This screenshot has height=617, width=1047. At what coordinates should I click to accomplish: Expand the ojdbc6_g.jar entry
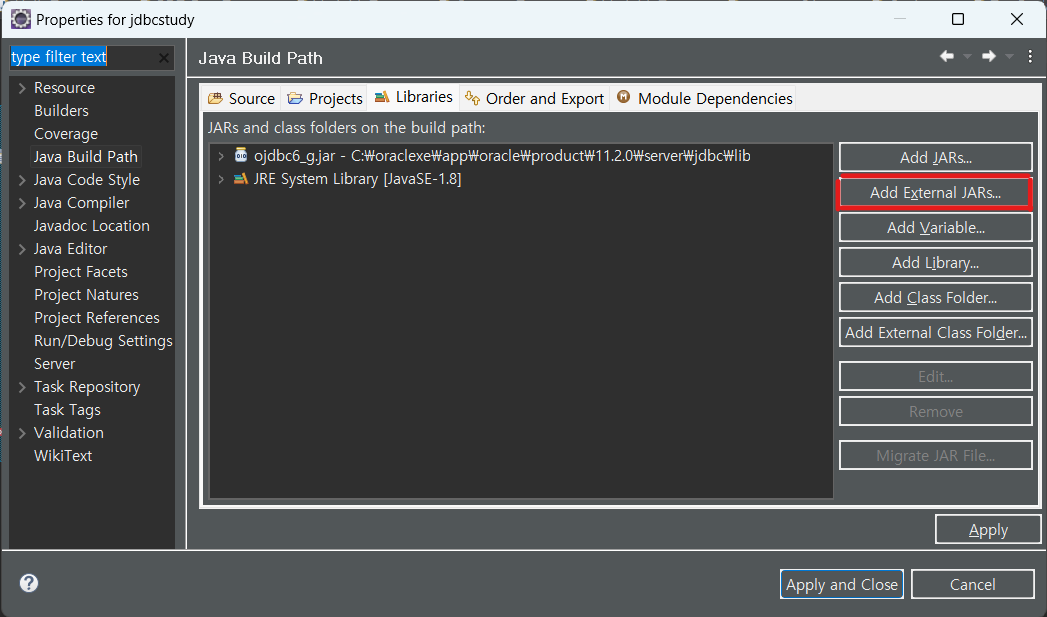(x=221, y=156)
